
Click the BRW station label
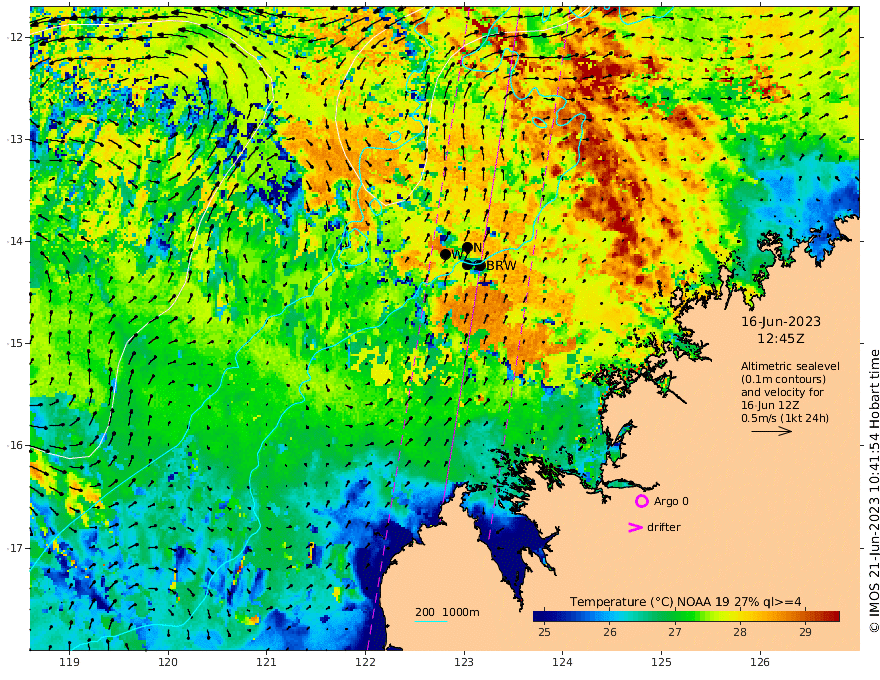[x=501, y=266]
